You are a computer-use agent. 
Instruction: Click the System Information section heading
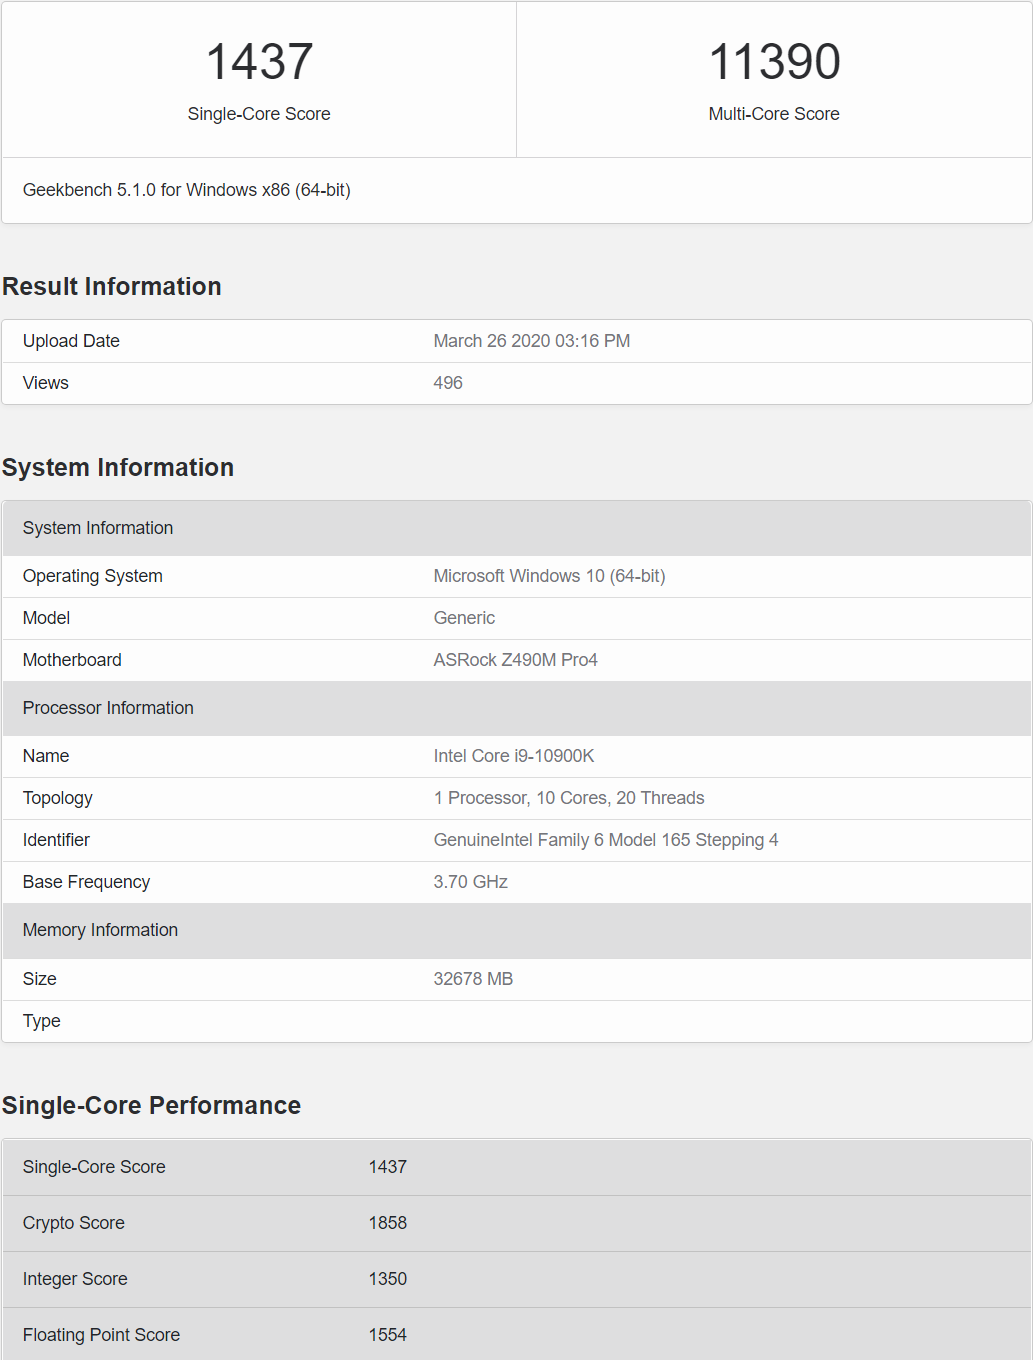(x=118, y=468)
